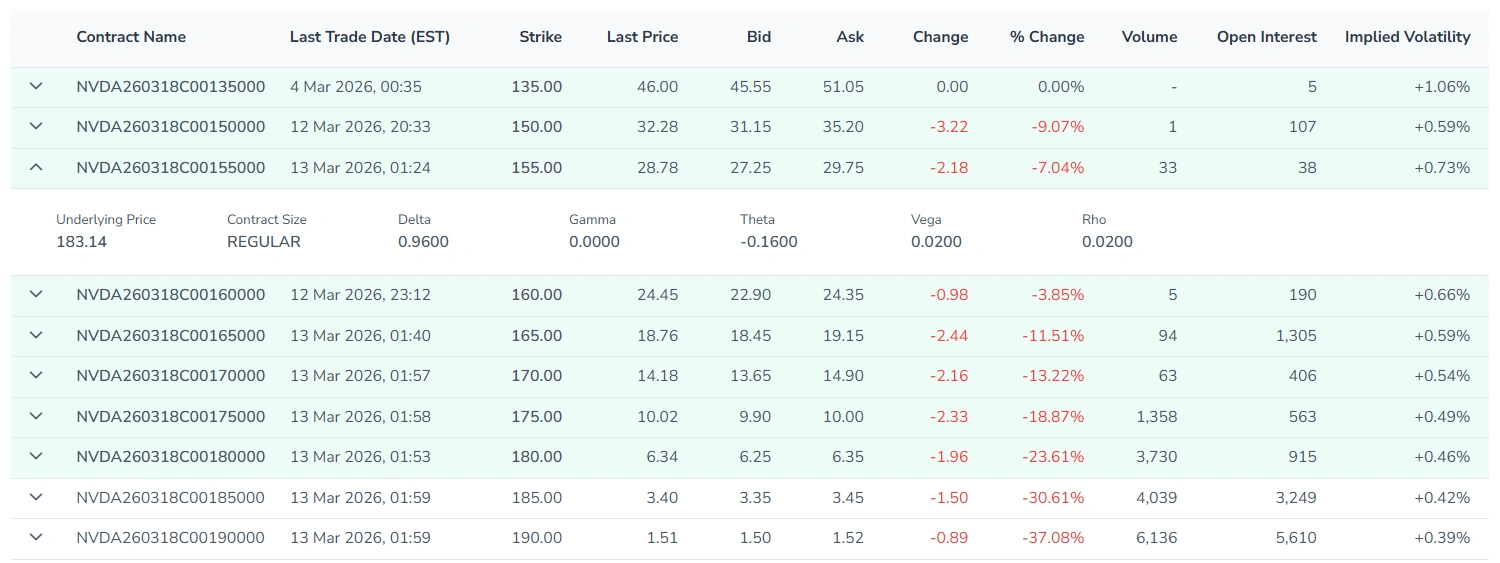
Task: Click the % Change column header
Action: (x=1047, y=37)
